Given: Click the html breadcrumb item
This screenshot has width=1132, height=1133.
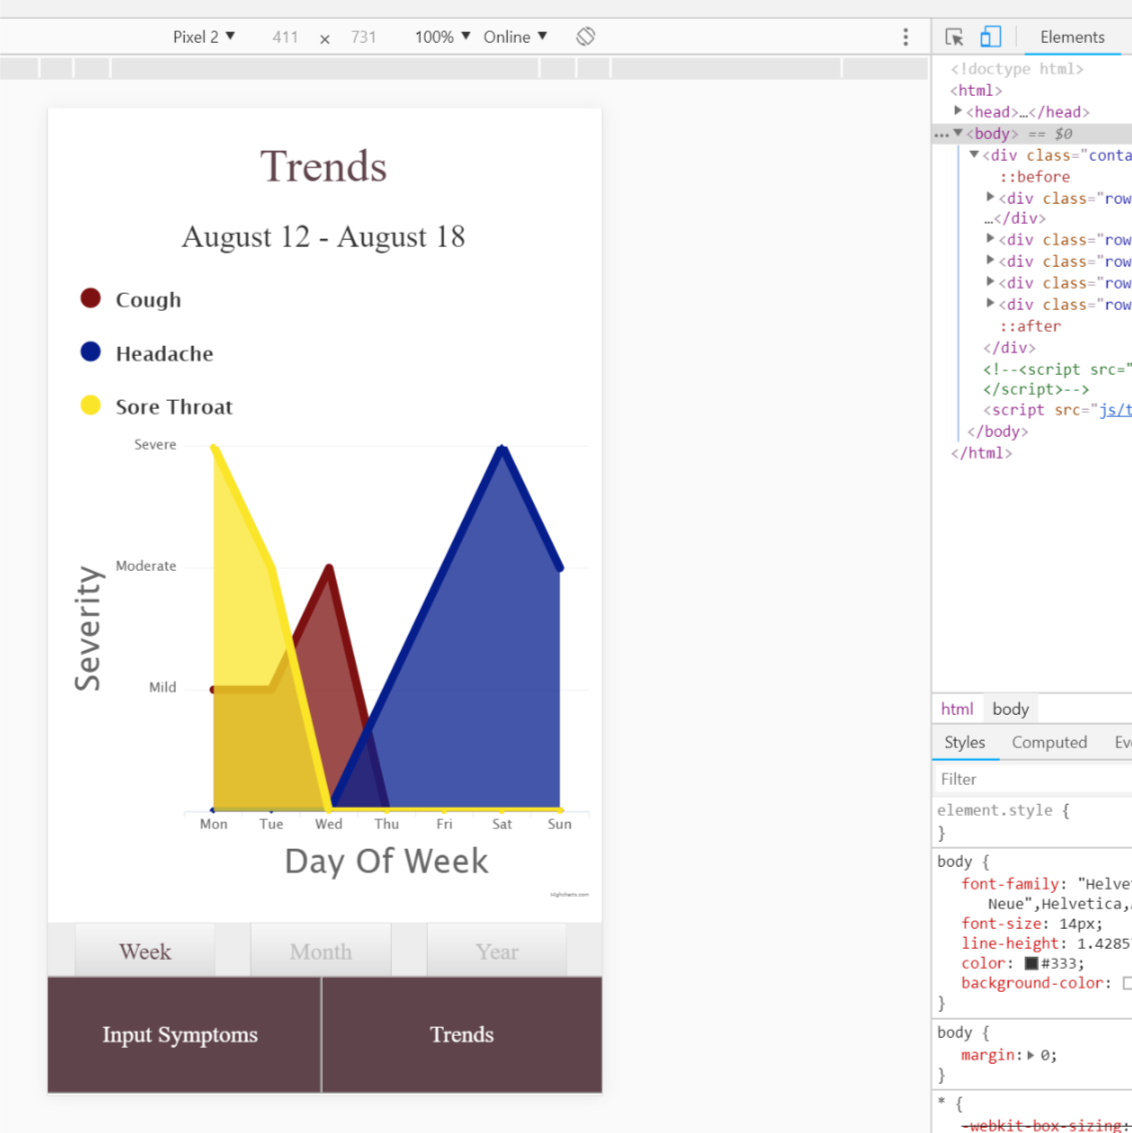Looking at the screenshot, I should pyautogui.click(x=957, y=709).
